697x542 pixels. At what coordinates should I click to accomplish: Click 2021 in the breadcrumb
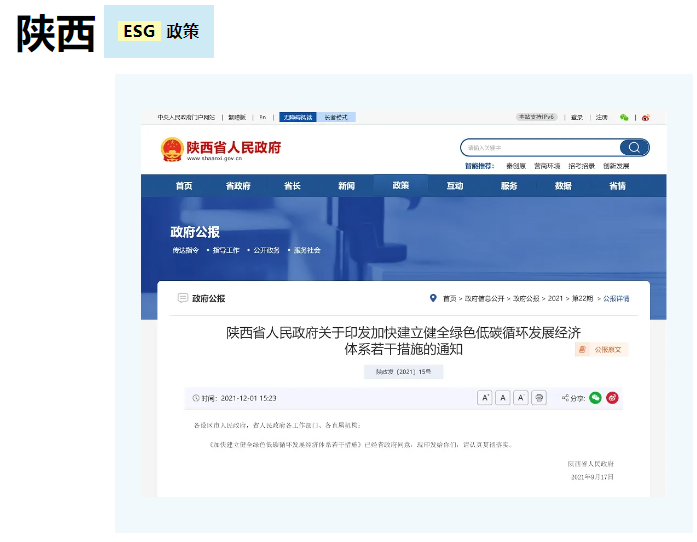pyautogui.click(x=555, y=298)
